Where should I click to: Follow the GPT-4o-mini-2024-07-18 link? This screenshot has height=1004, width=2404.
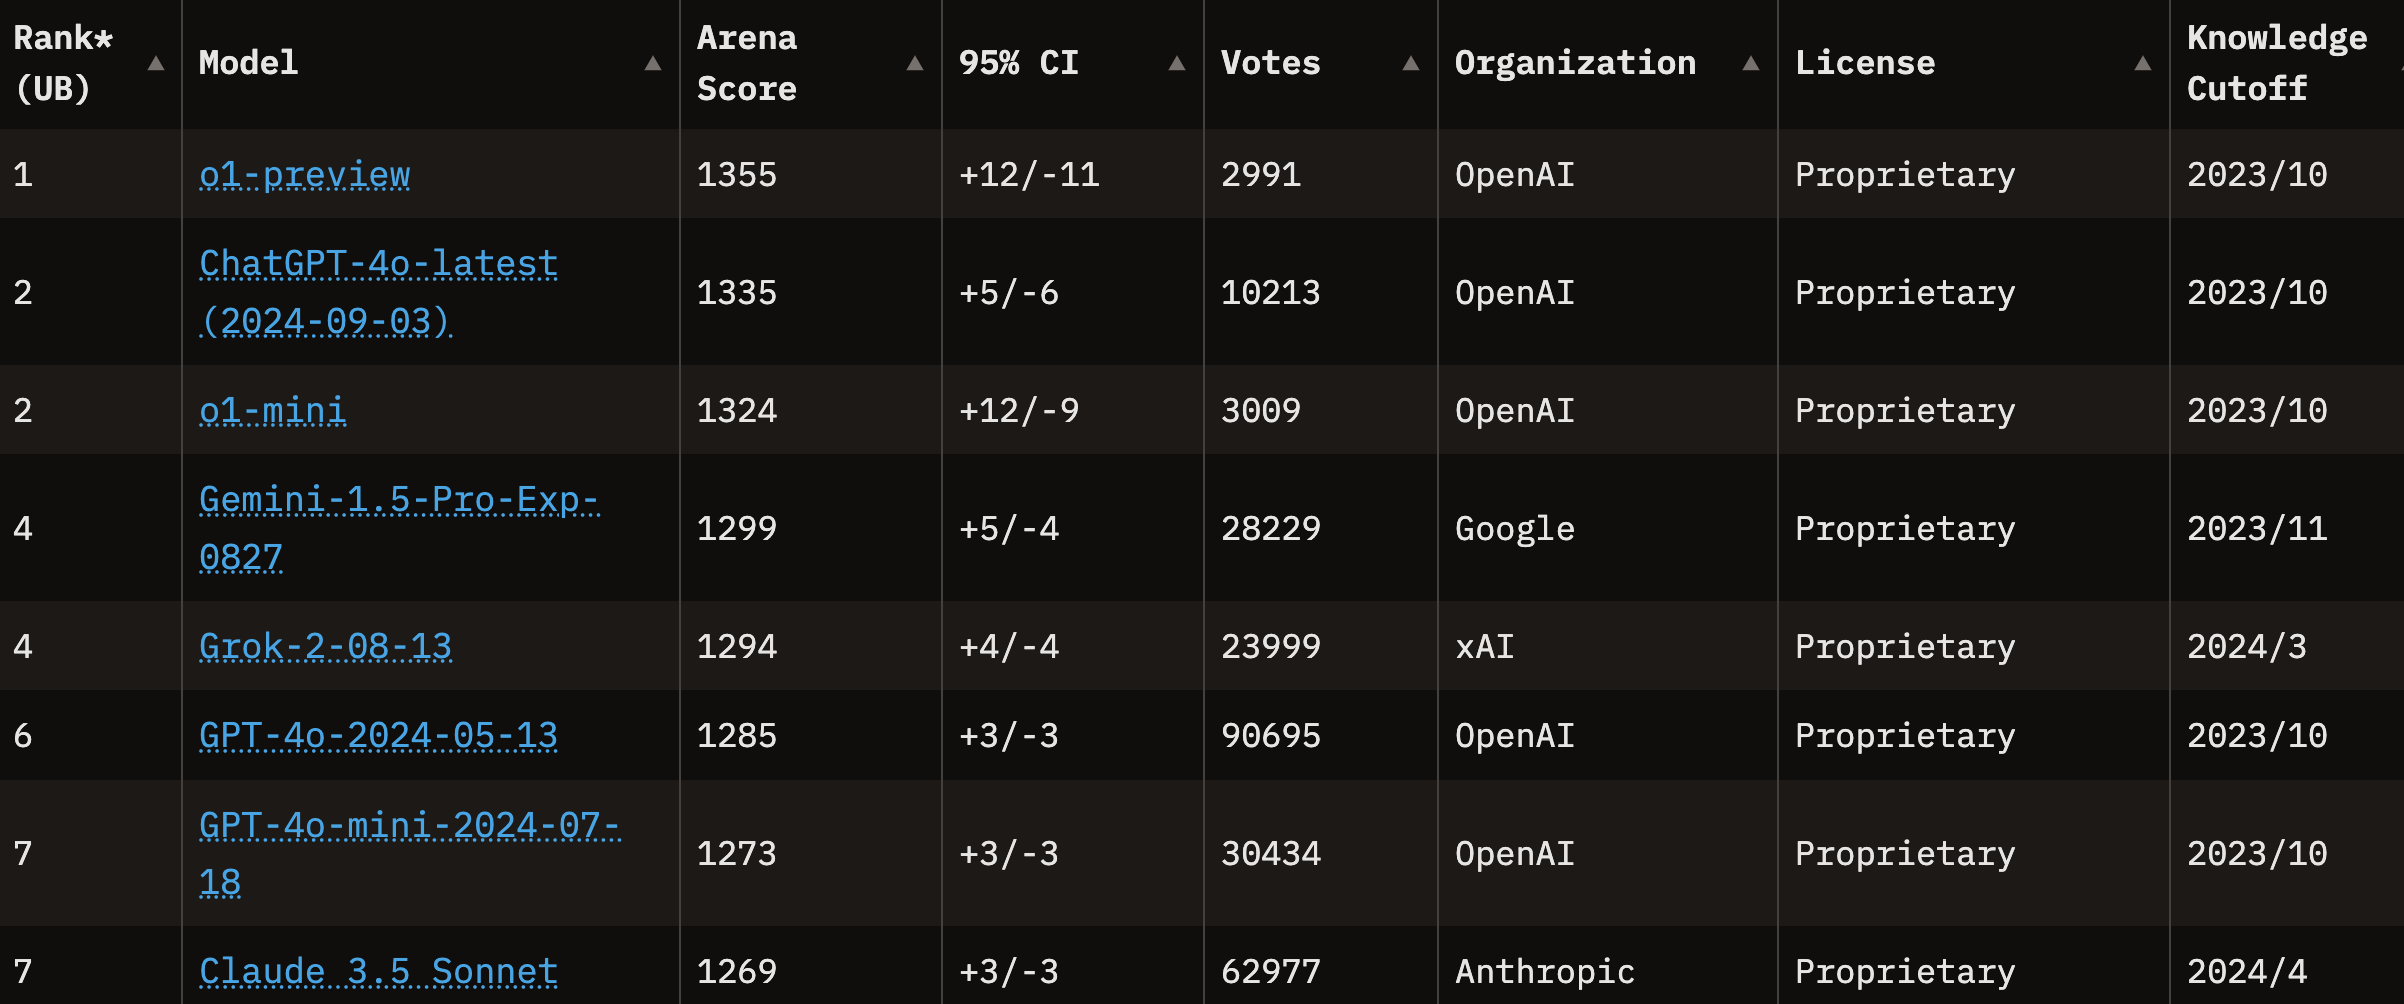click(x=410, y=853)
